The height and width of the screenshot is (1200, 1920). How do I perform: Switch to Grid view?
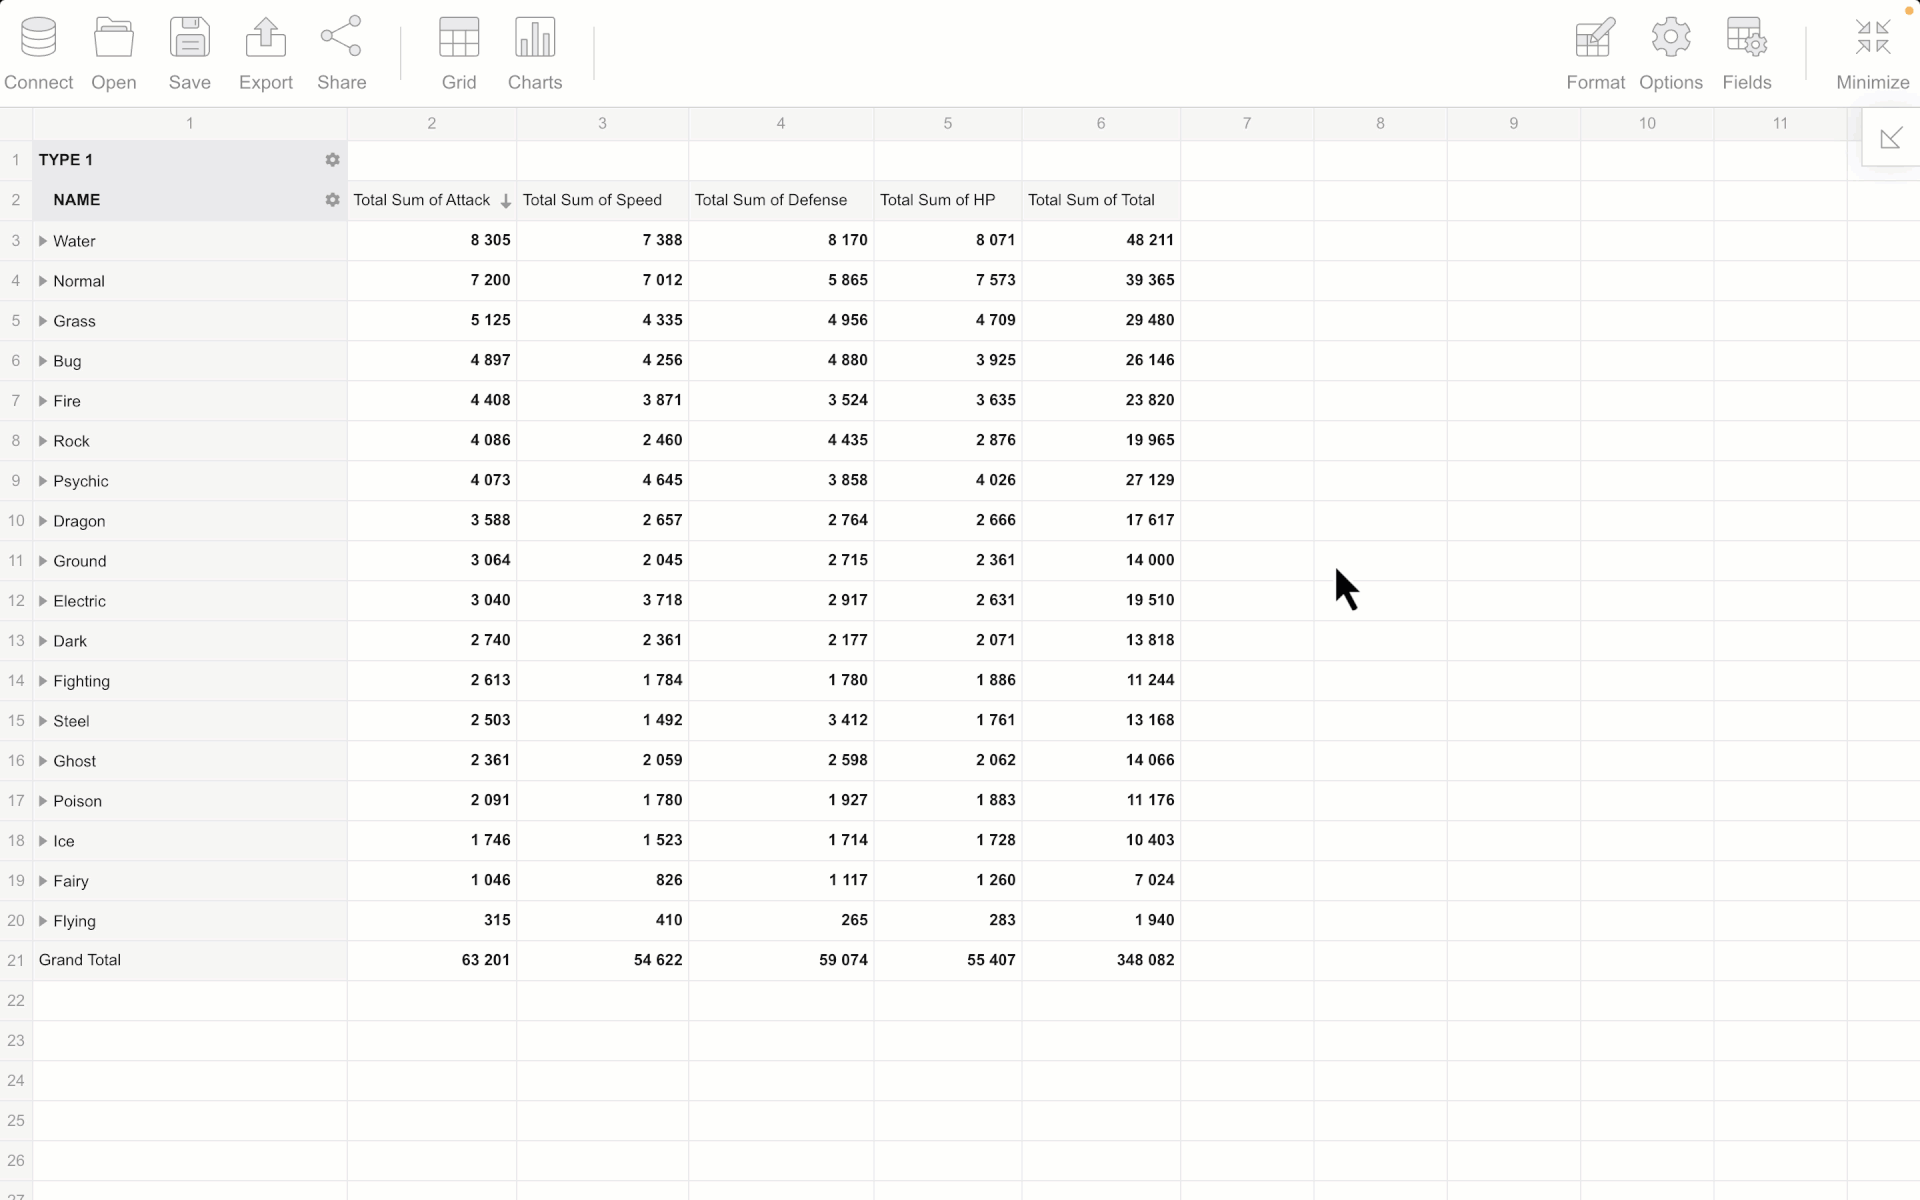pyautogui.click(x=459, y=54)
